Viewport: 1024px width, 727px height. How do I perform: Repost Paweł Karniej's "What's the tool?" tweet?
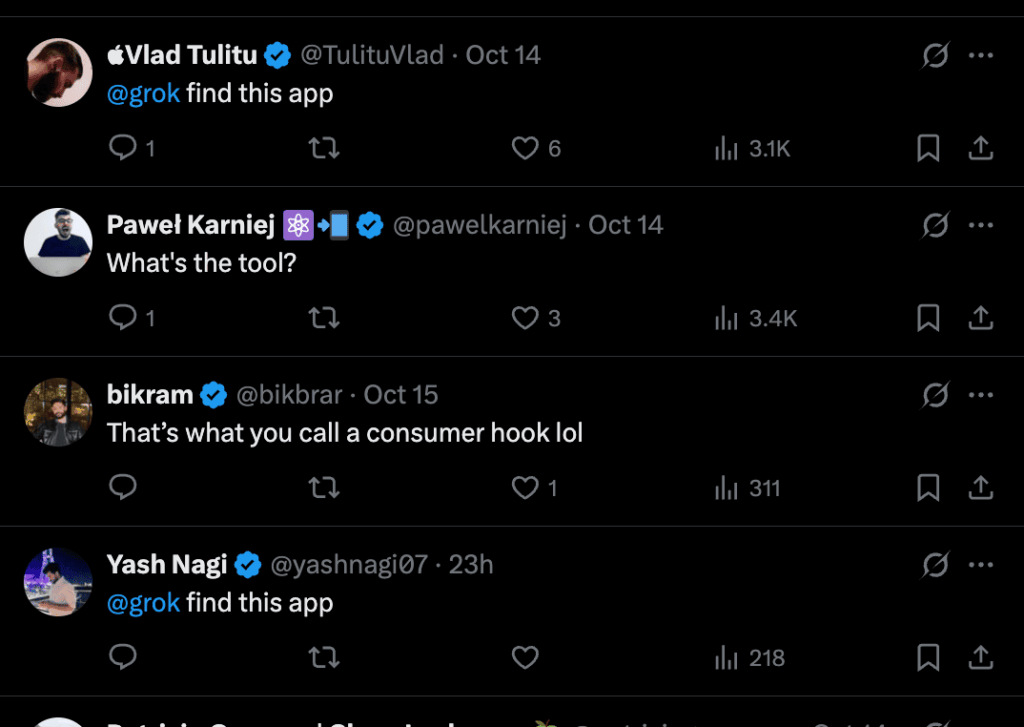tap(324, 319)
